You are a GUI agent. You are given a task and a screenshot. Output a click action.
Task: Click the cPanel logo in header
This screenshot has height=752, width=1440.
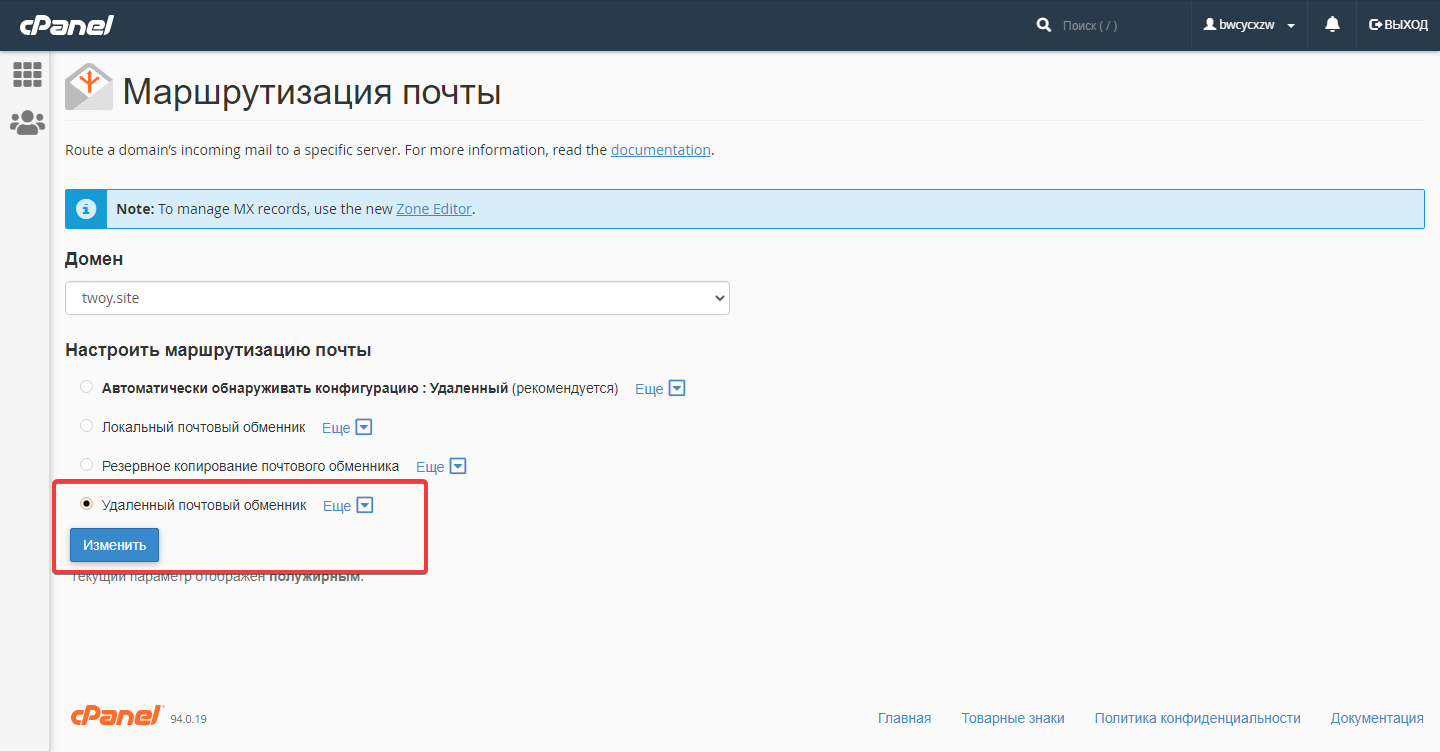[66, 25]
